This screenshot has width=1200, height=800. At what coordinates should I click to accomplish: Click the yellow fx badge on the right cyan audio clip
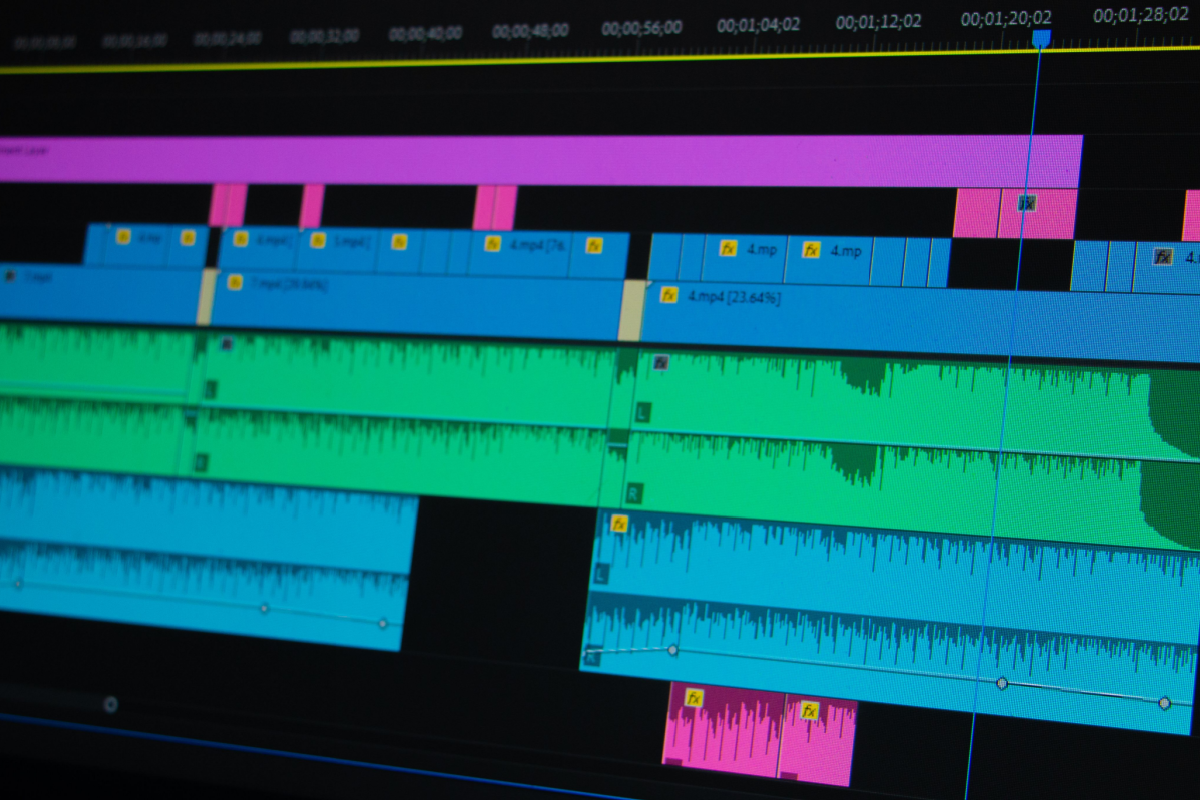(618, 523)
